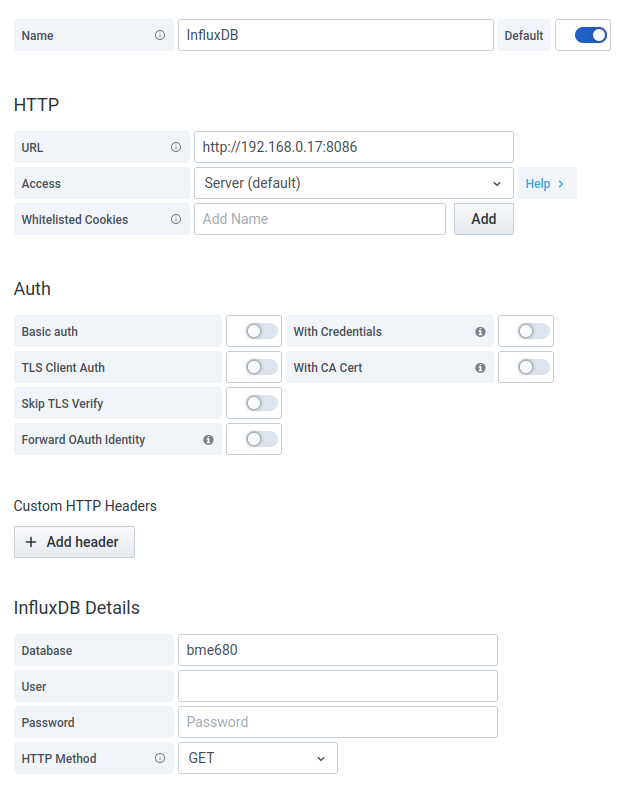Enable Forward OAuth Identity switch
The image size is (633, 794).
click(261, 439)
